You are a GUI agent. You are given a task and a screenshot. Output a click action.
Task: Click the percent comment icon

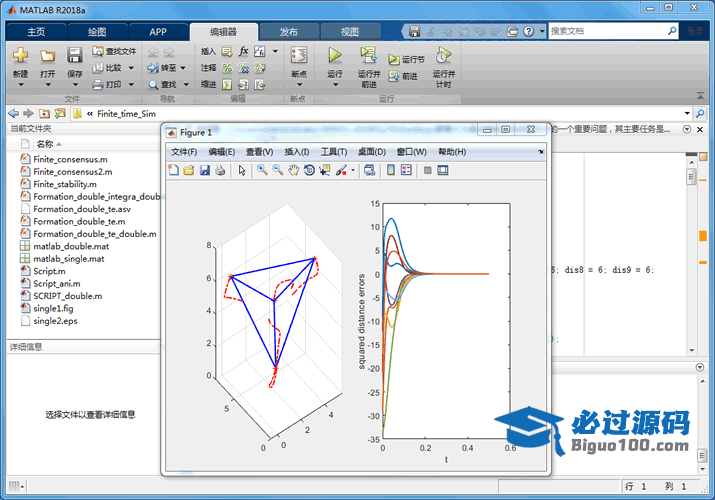(x=227, y=68)
